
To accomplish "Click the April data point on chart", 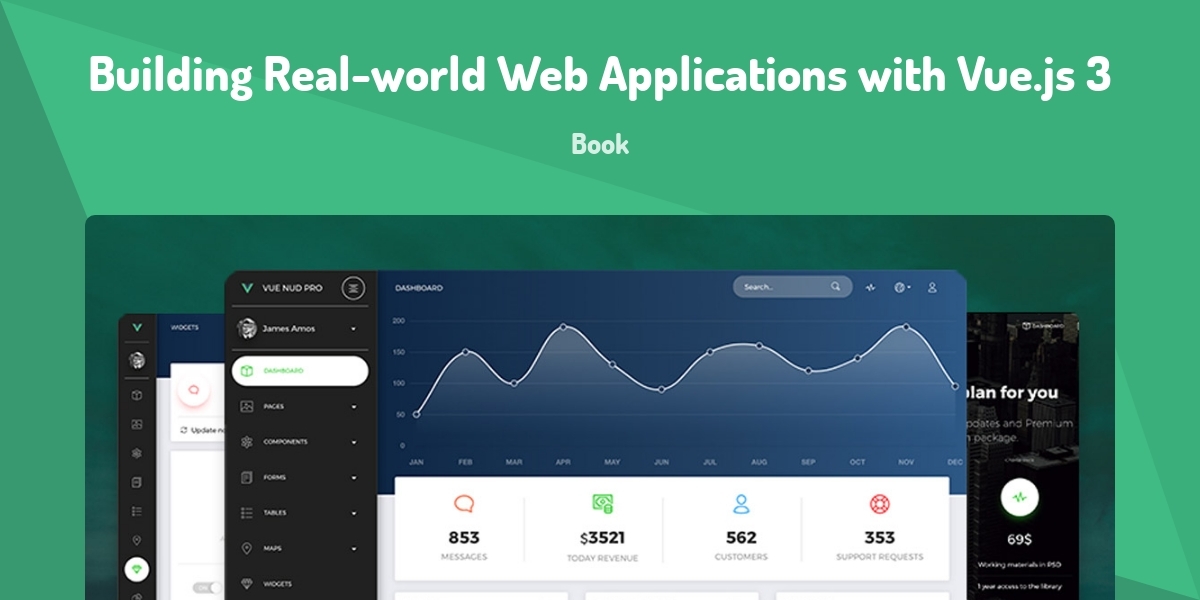I will 563,327.
